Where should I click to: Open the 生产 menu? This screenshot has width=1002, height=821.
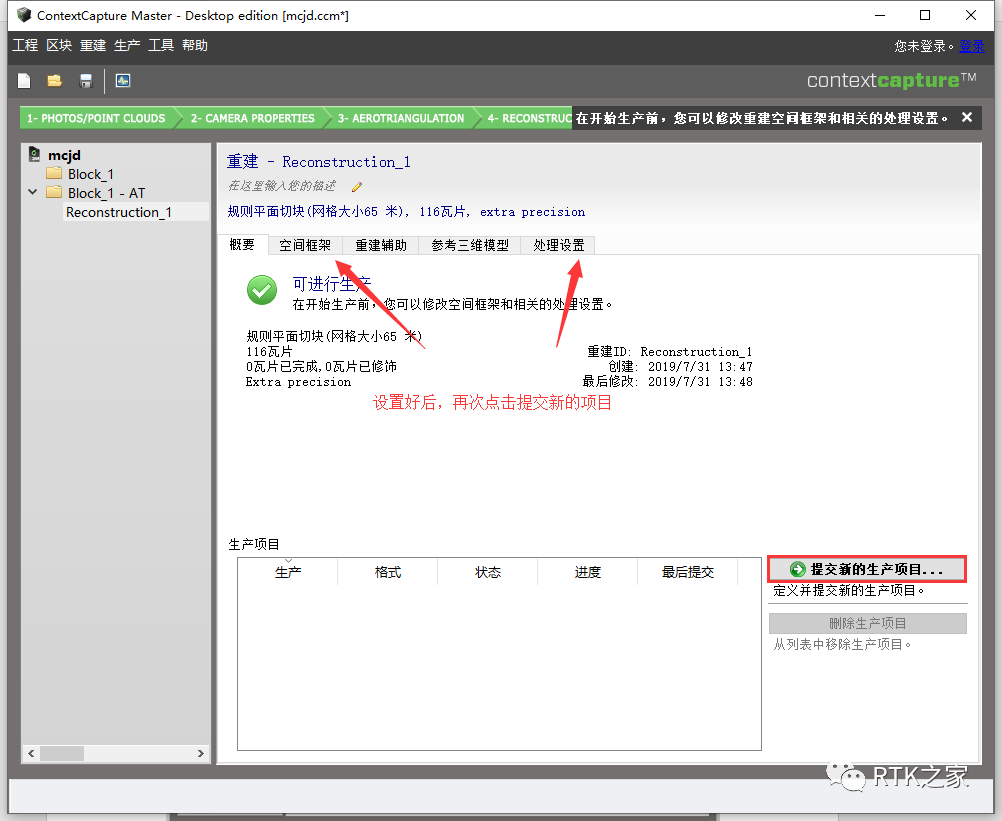coord(127,45)
